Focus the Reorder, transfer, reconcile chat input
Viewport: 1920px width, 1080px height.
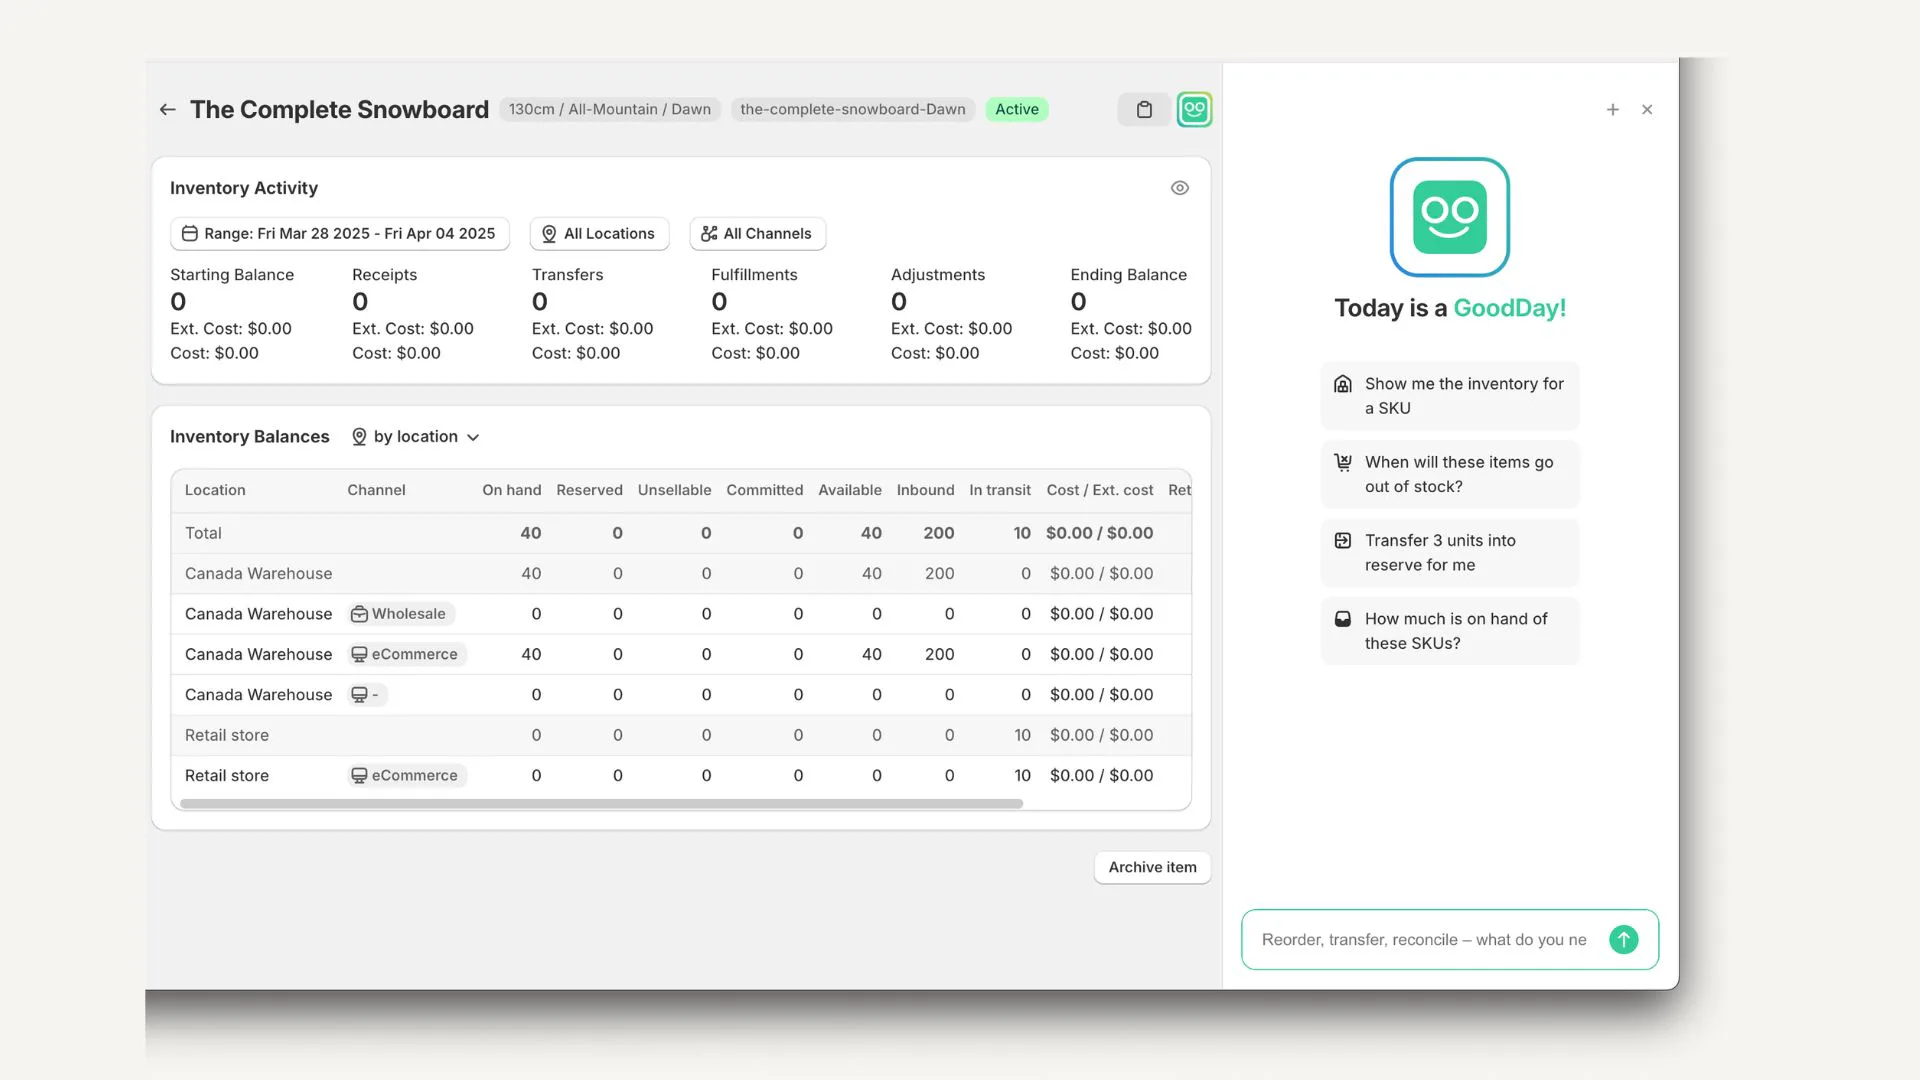pyautogui.click(x=1425, y=940)
